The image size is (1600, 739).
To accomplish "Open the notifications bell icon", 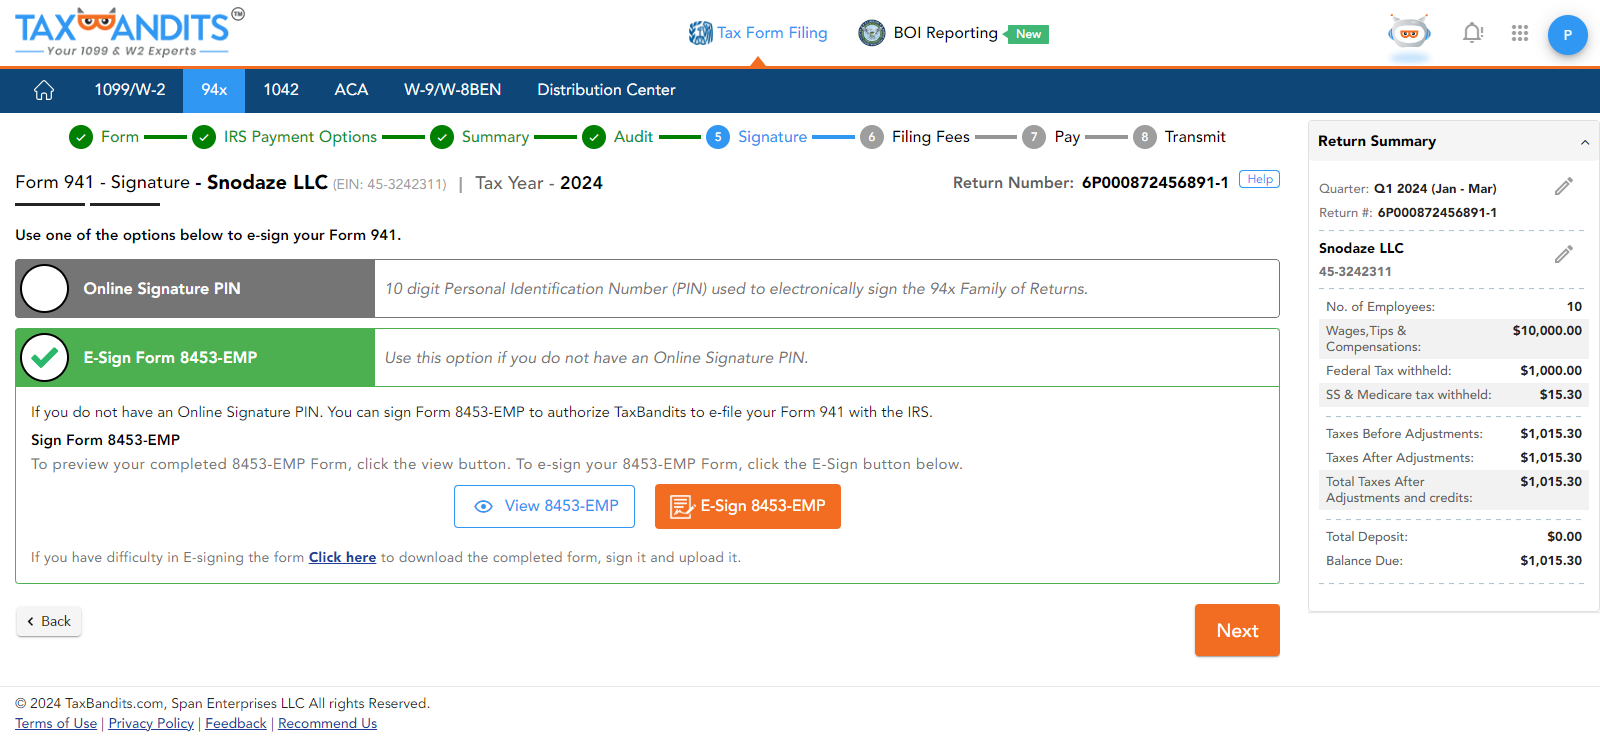I will [1473, 33].
